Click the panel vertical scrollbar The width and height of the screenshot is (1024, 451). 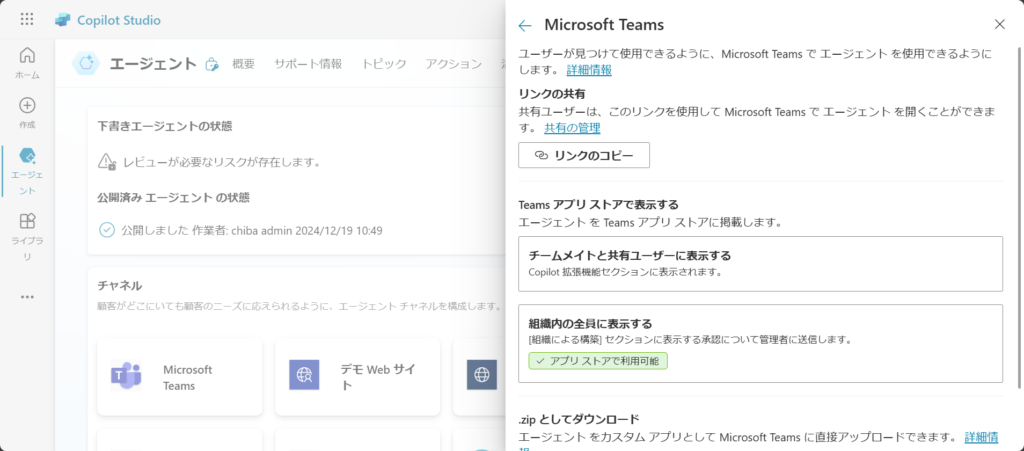pos(1017,219)
